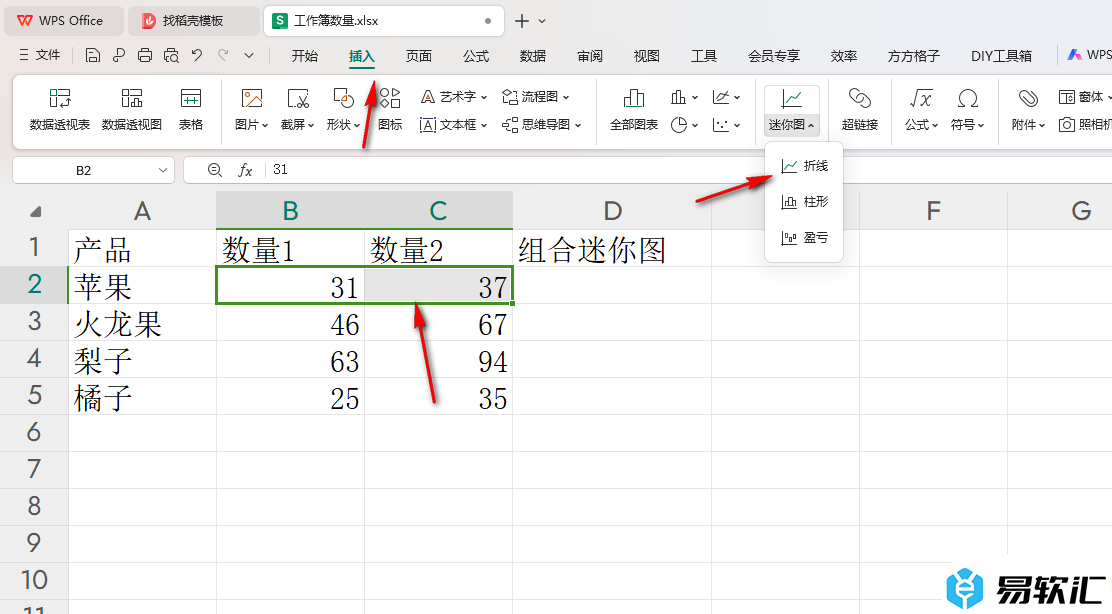Click the export/output icon beside Save
Image resolution: width=1112 pixels, height=614 pixels.
coord(118,55)
